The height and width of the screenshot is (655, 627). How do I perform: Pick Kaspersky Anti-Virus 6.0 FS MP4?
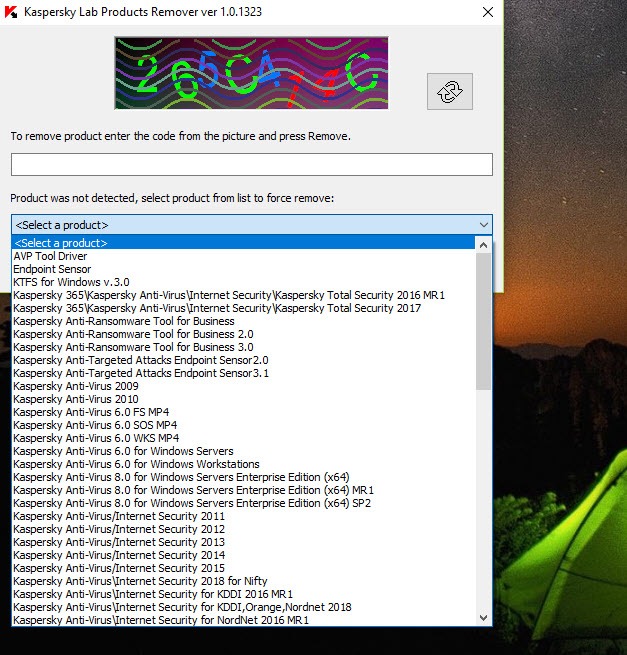click(244, 412)
